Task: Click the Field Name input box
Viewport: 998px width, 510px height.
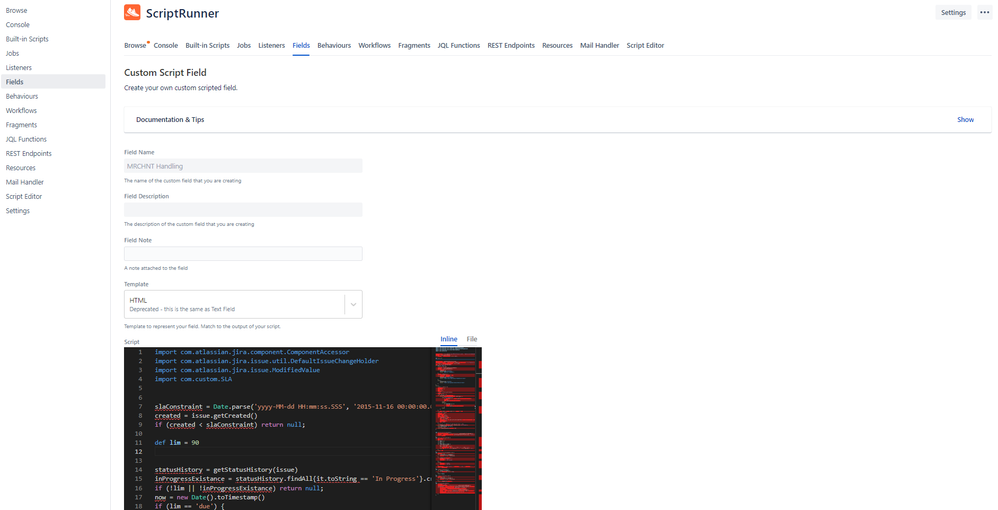Action: [x=243, y=166]
